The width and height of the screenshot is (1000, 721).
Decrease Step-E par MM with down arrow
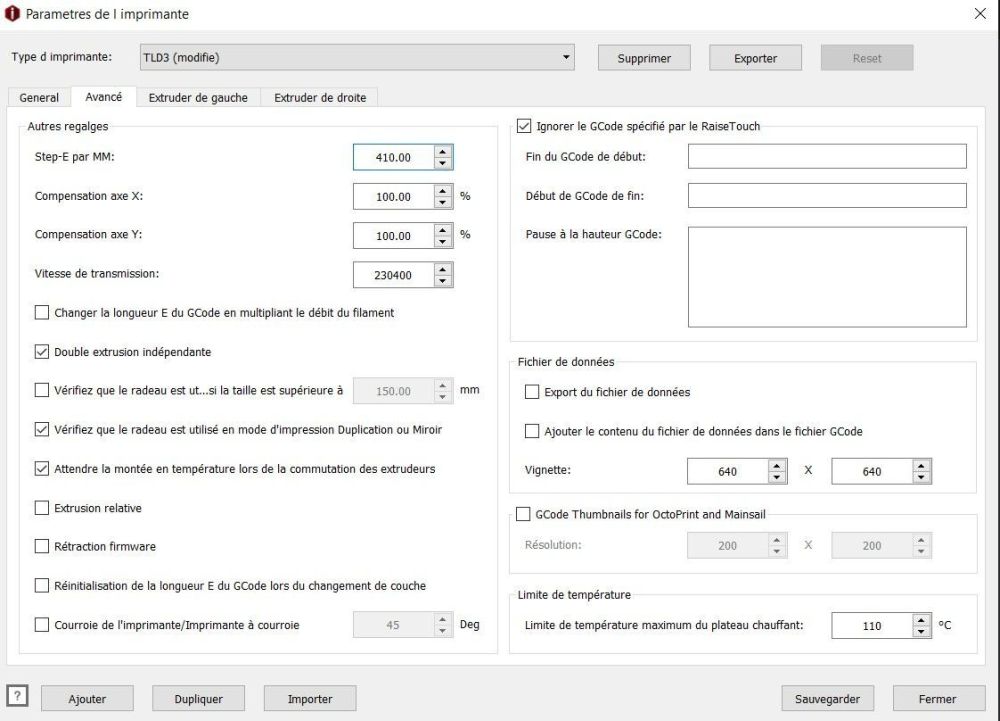coord(443,163)
